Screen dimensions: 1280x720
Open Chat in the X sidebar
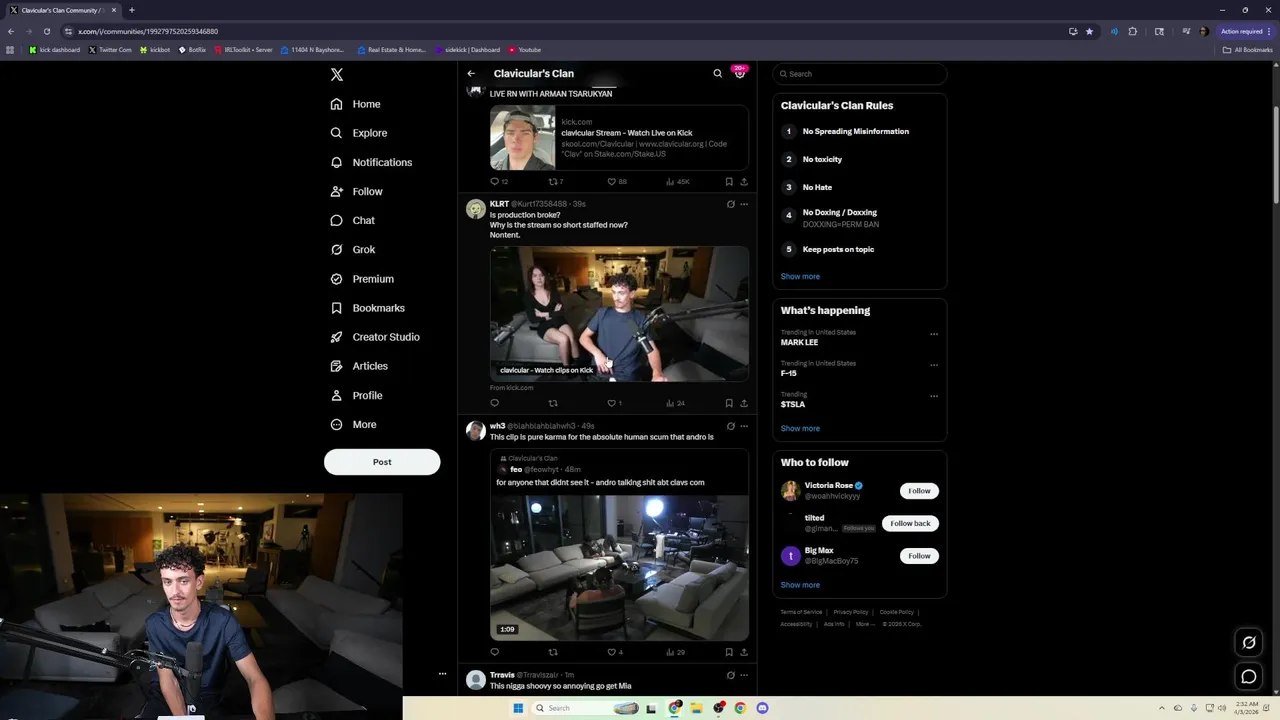353,220
